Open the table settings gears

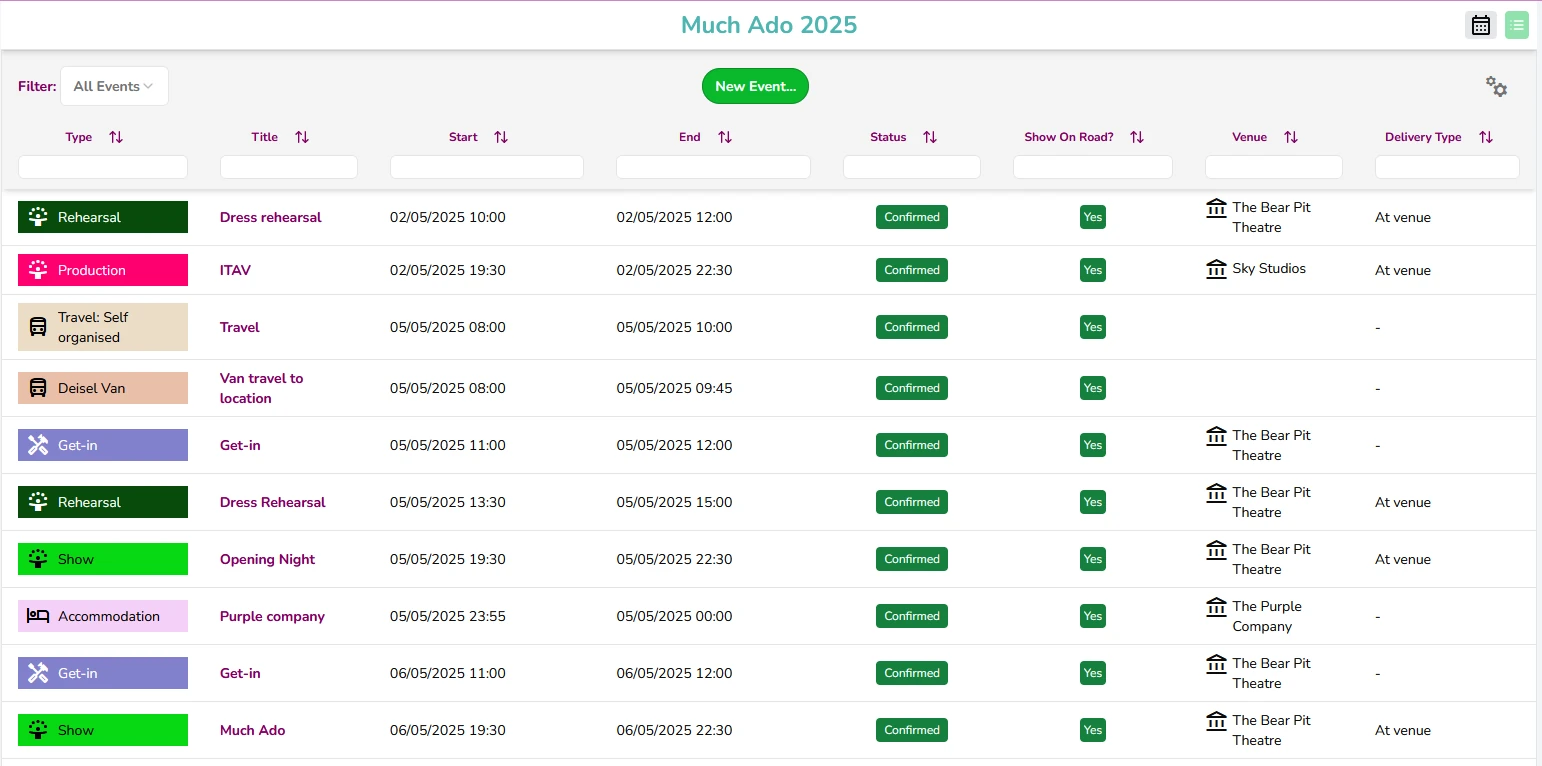(x=1496, y=87)
